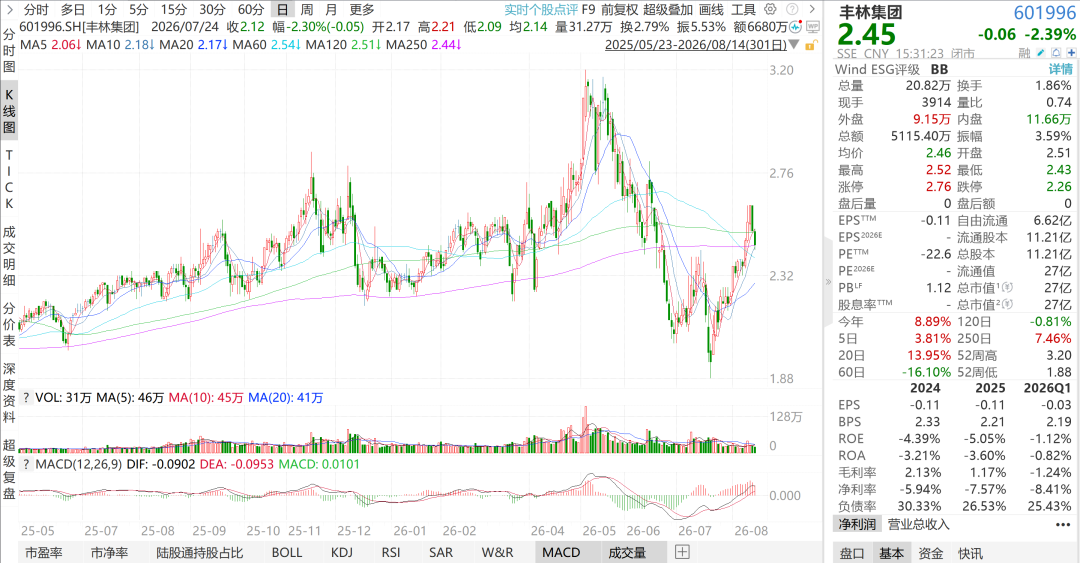The width and height of the screenshot is (1080, 563).
Task: Click the 融 margin trading indicator
Action: point(1024,53)
